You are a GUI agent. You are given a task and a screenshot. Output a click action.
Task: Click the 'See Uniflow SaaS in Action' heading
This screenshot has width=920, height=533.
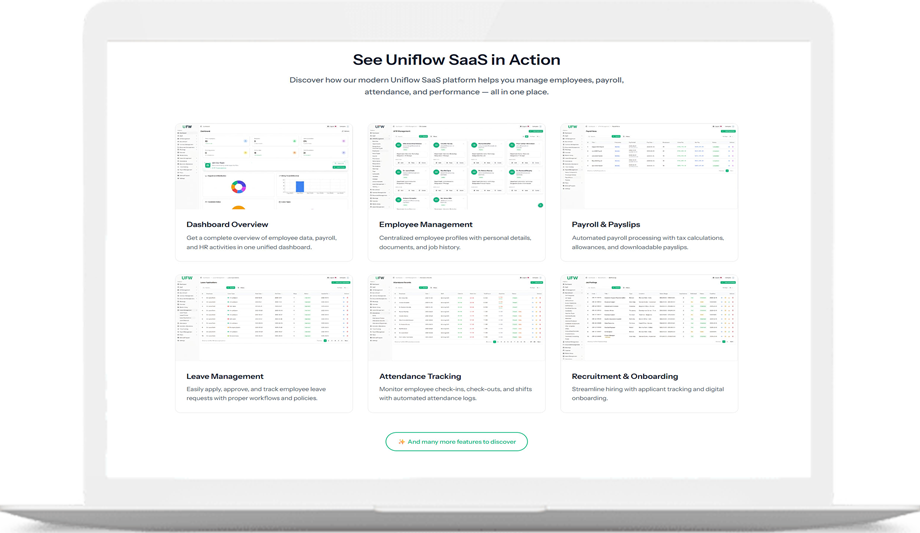(456, 60)
